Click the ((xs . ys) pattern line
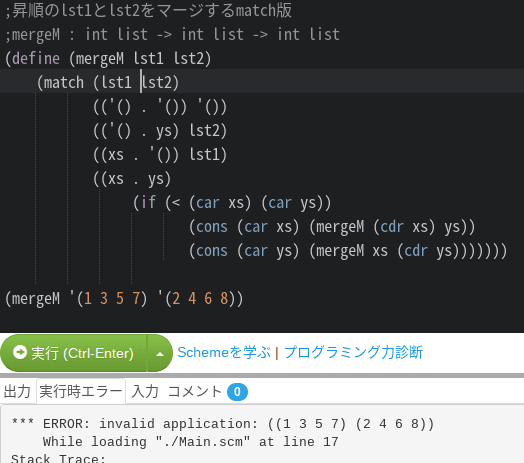Image resolution: width=524 pixels, height=463 pixels. click(x=132, y=179)
